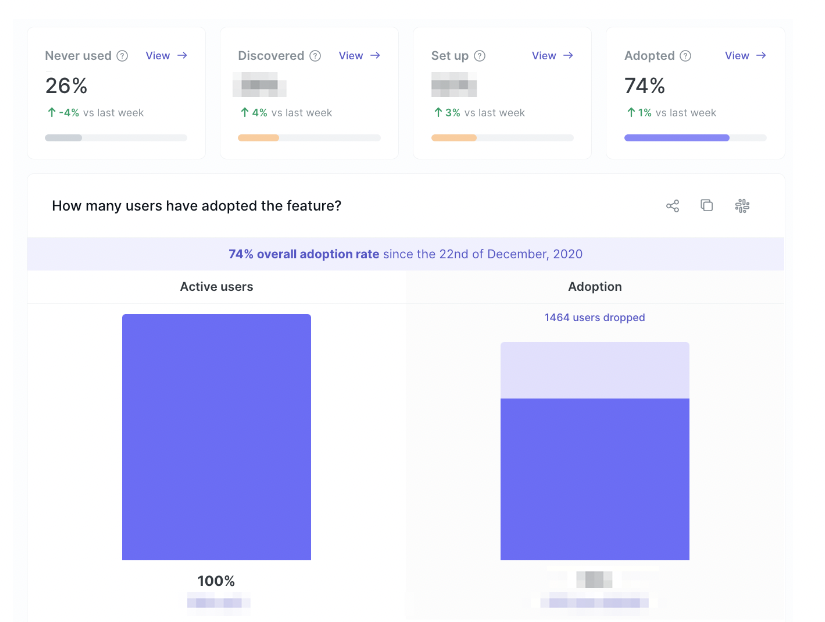View users who never used the feature
825x622 pixels.
click(x=166, y=56)
